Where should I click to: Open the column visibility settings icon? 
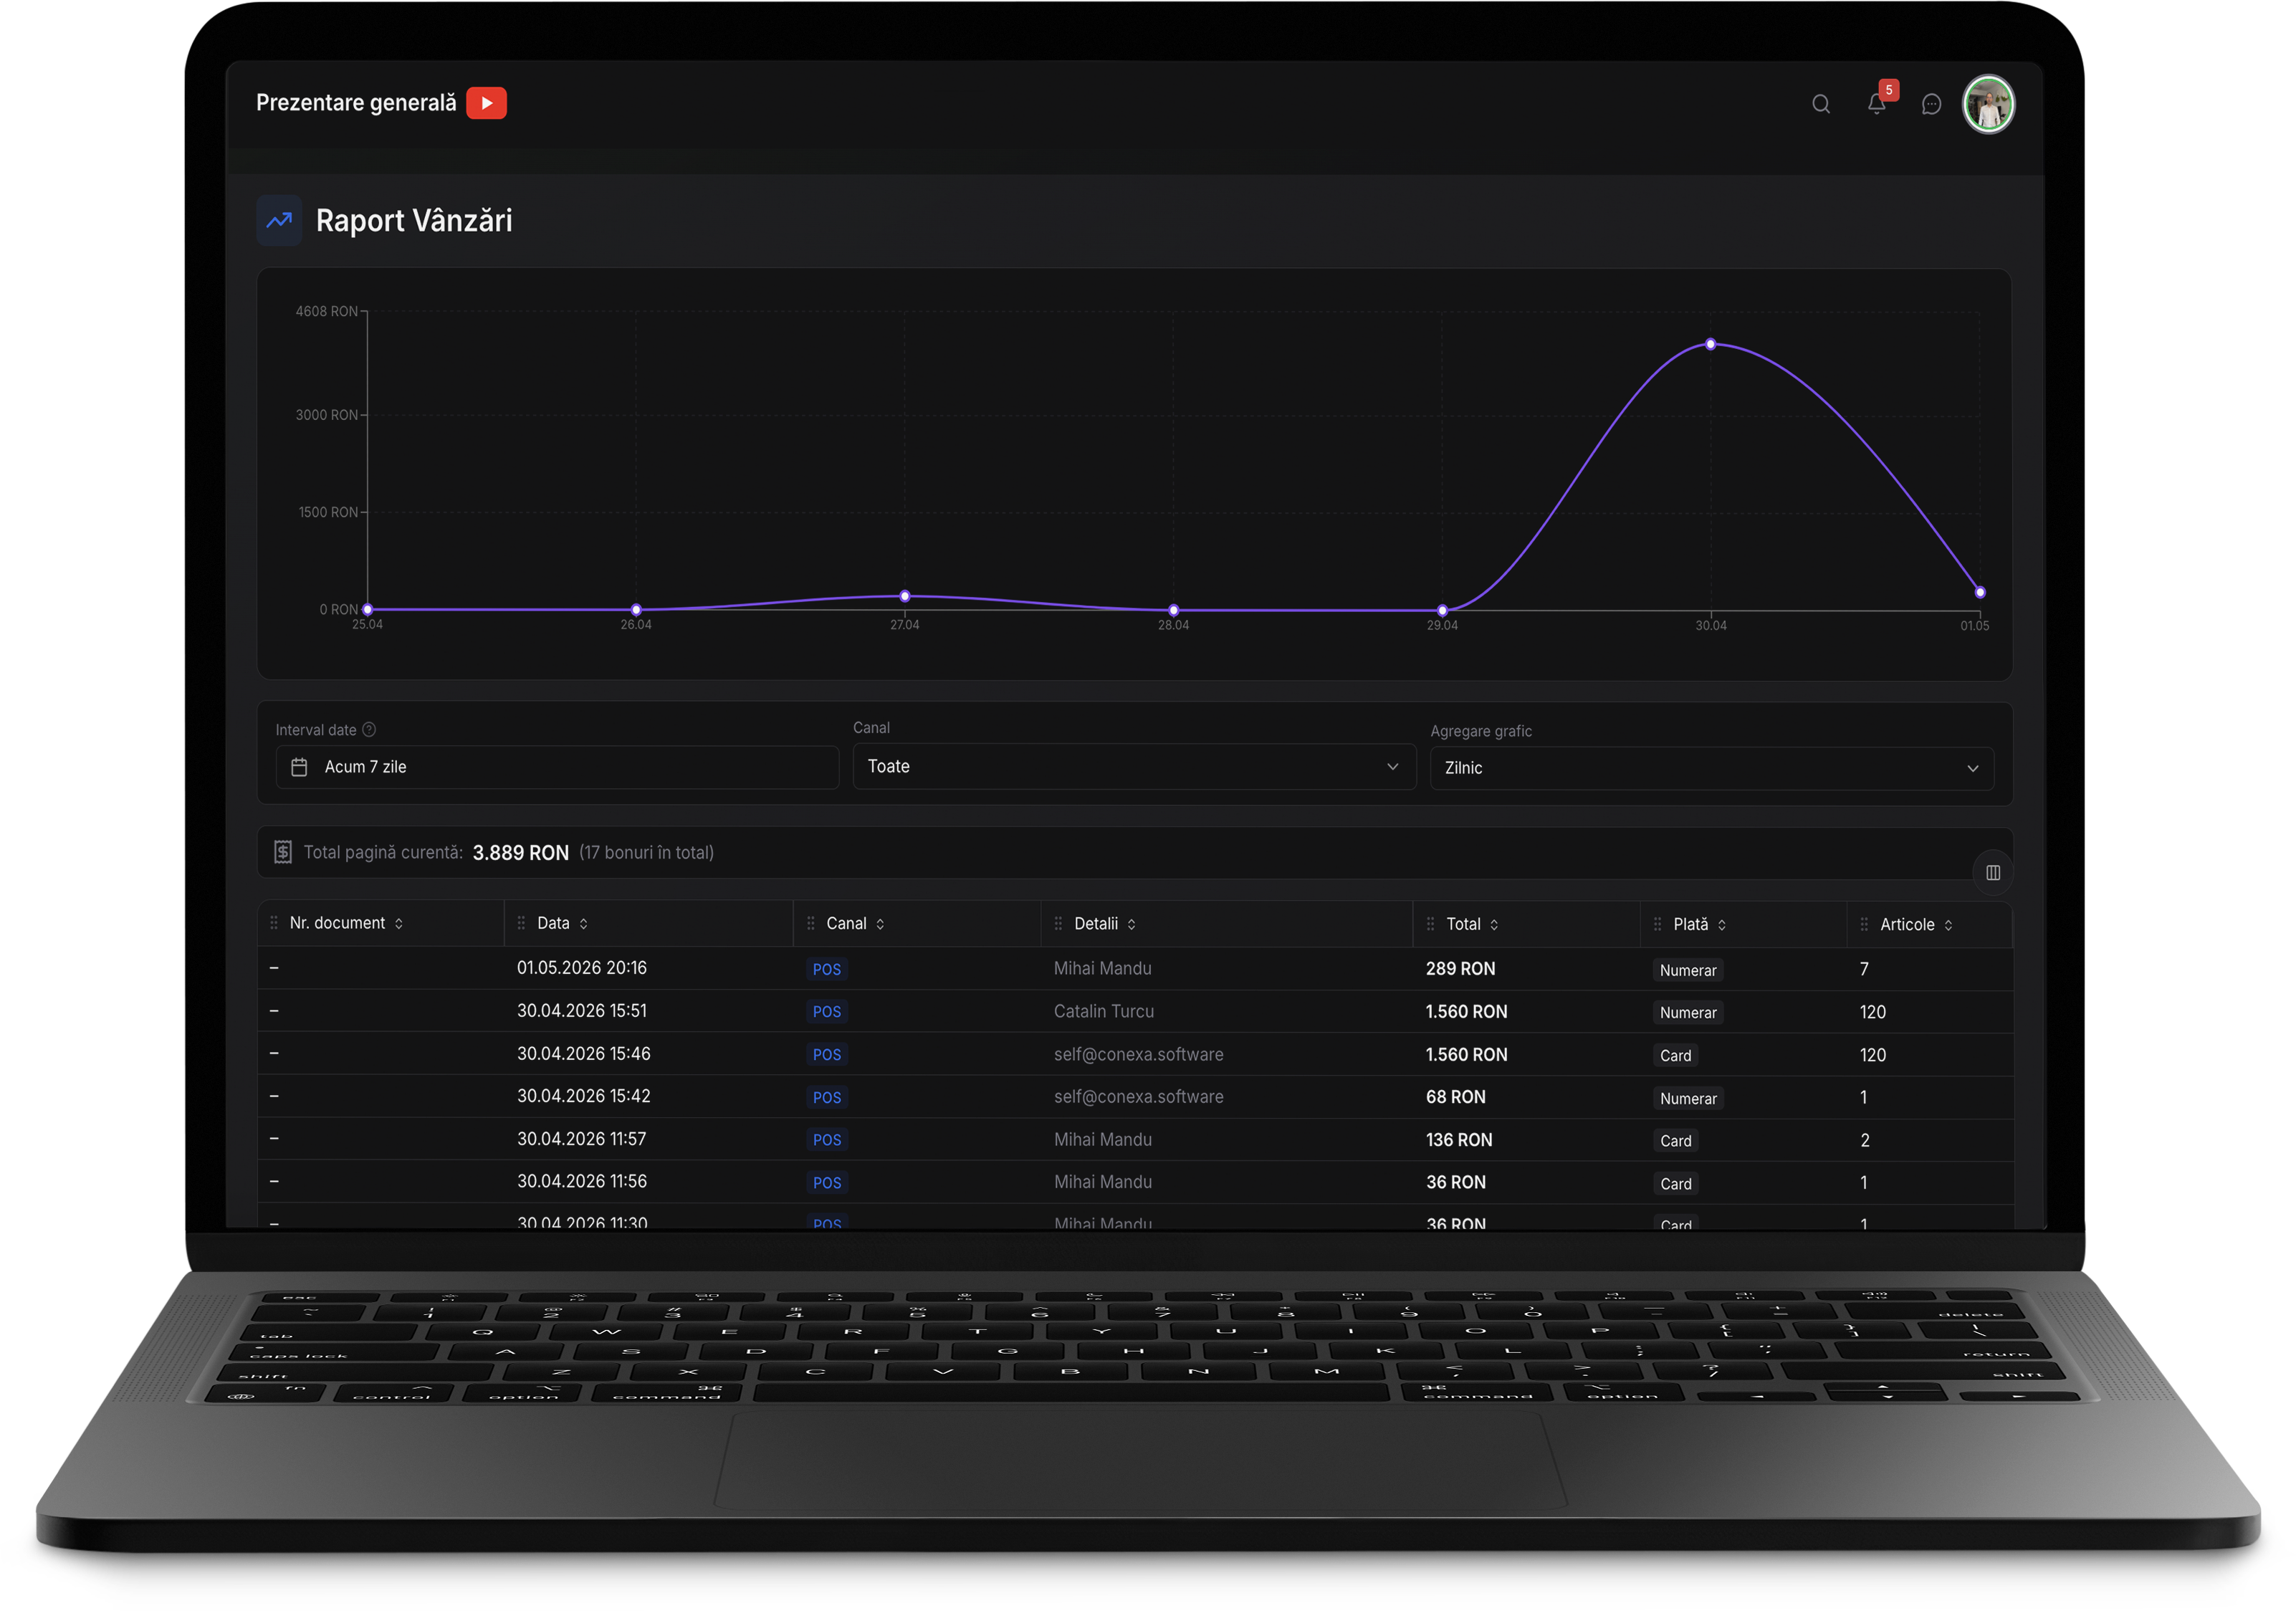coord(1992,873)
